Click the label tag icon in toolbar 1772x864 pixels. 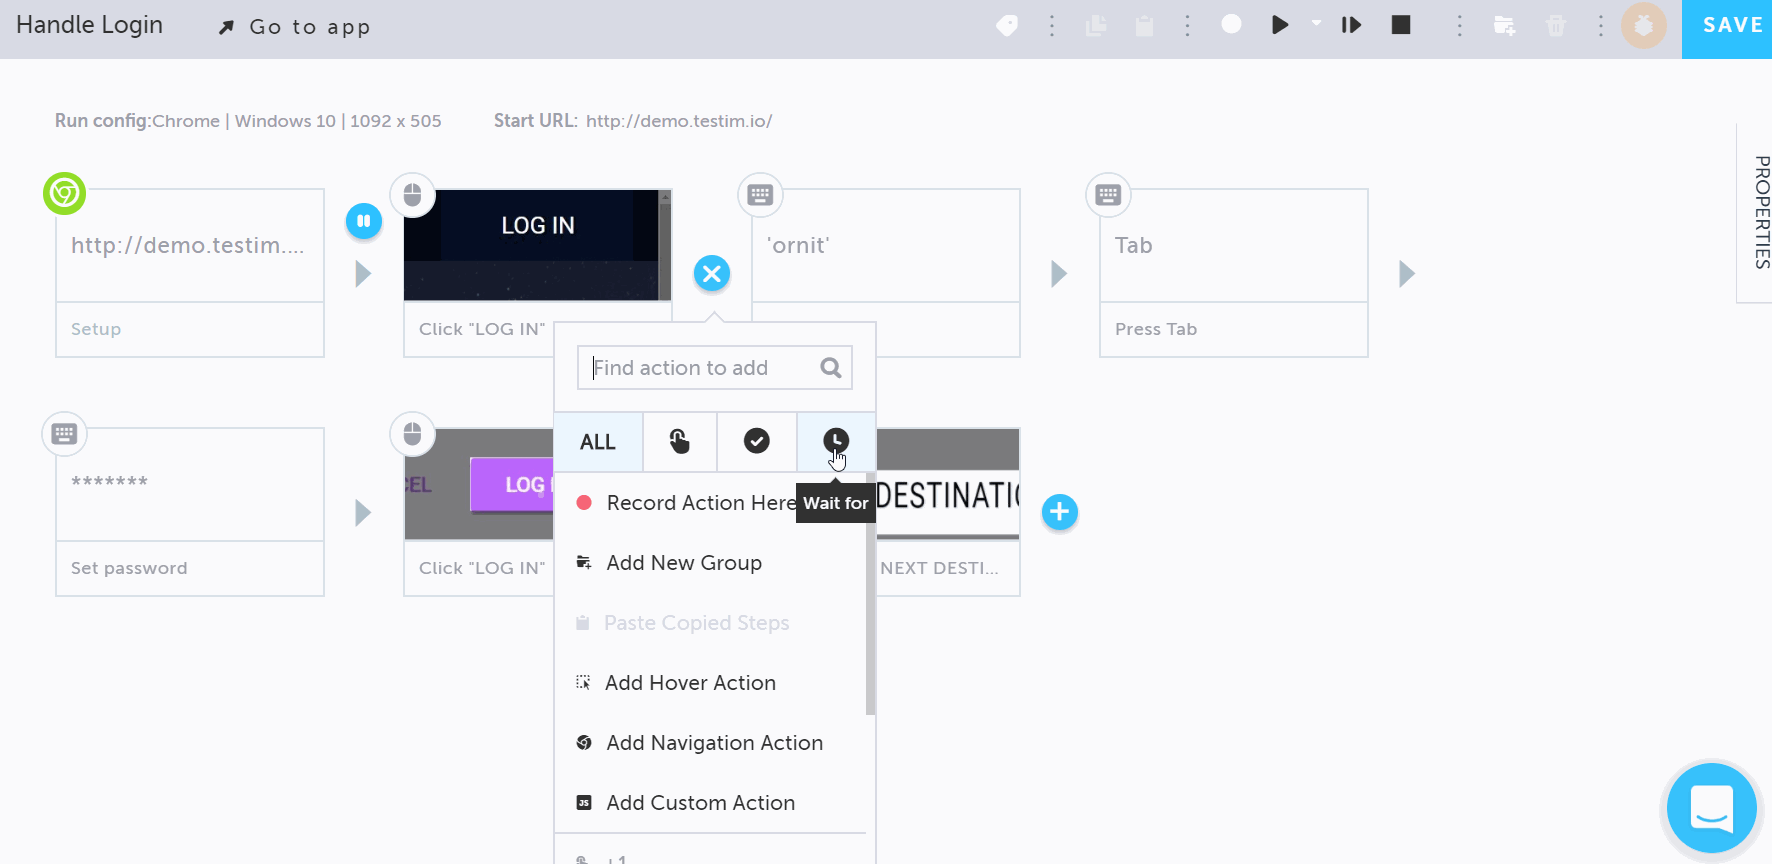(x=1007, y=26)
